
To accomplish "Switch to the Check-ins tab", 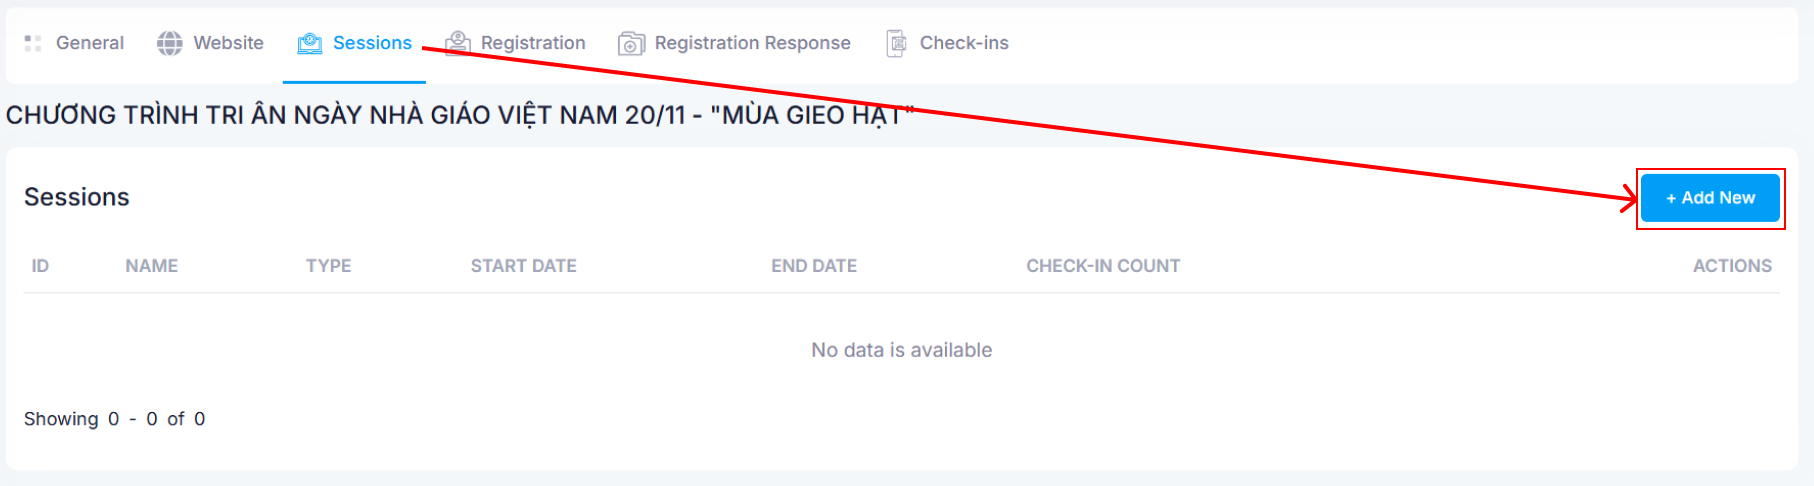I will point(964,43).
